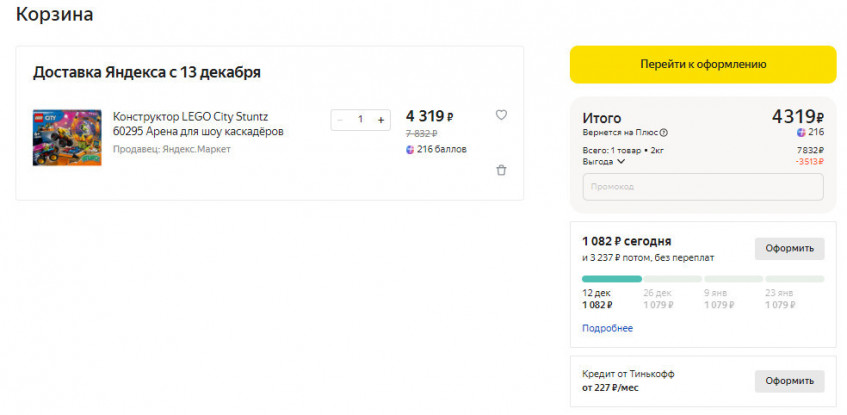Screen dimensions: 847x415
Task: Expand the Выгода details chevron
Action: point(621,161)
